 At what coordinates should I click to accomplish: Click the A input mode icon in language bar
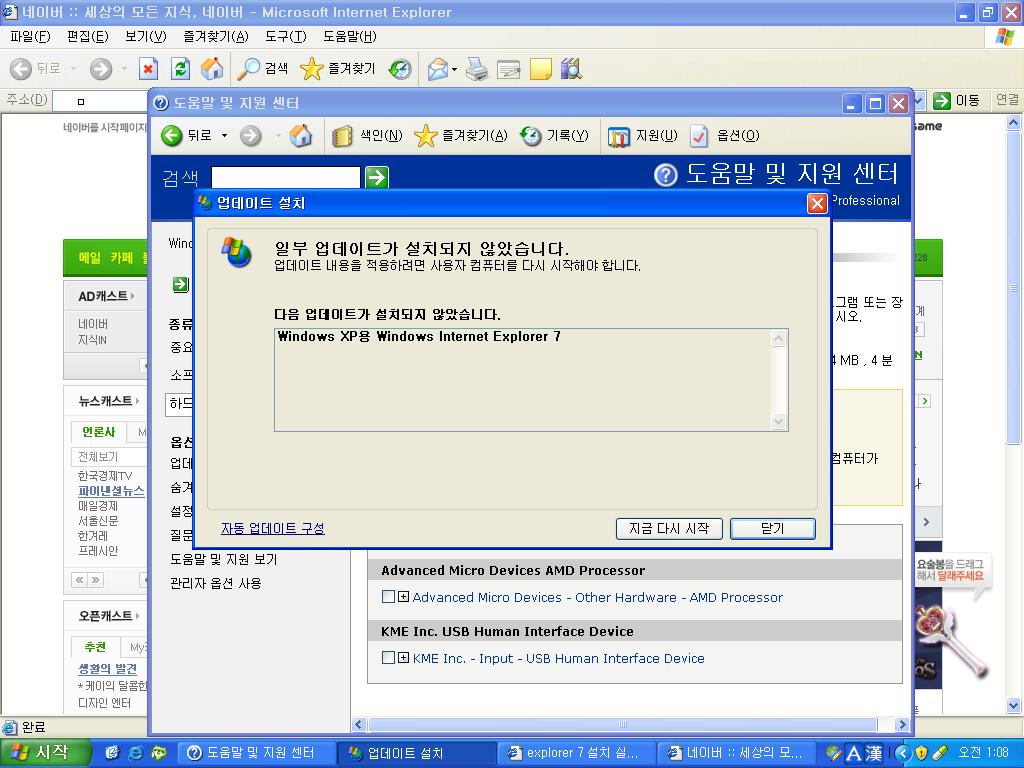854,753
